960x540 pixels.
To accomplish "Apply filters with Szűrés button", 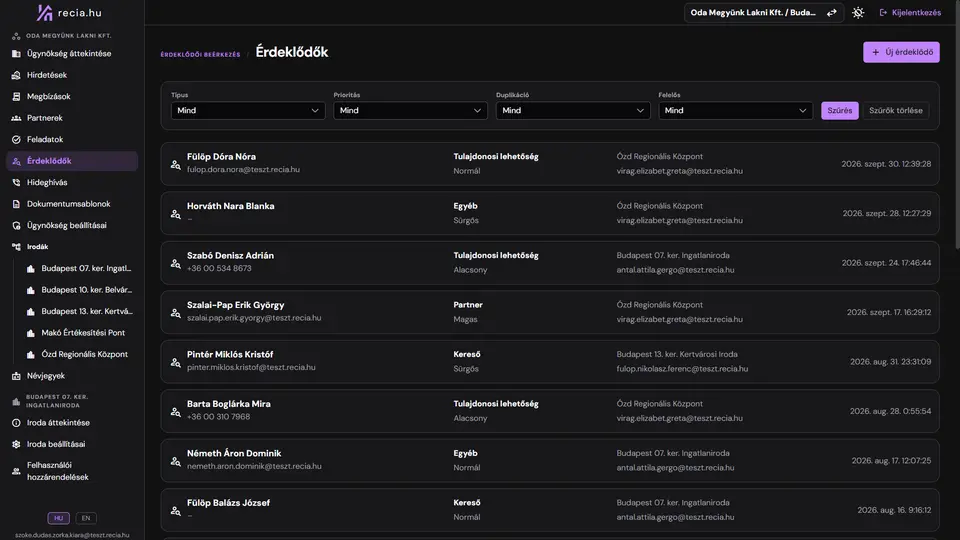I will tap(839, 111).
